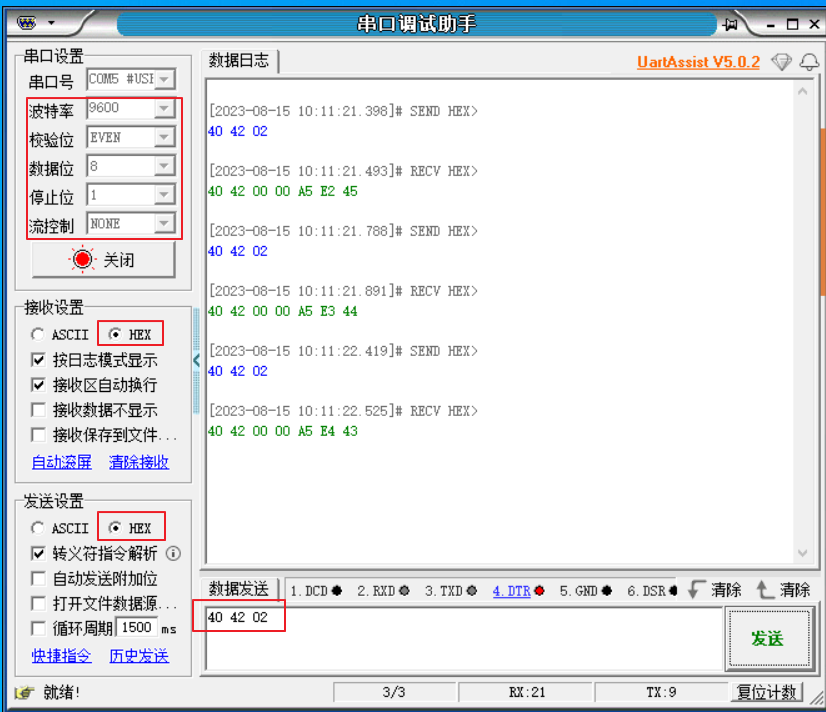This screenshot has width=826, height=712.
Task: Click the 复位计数 button
Action: click(x=766, y=692)
